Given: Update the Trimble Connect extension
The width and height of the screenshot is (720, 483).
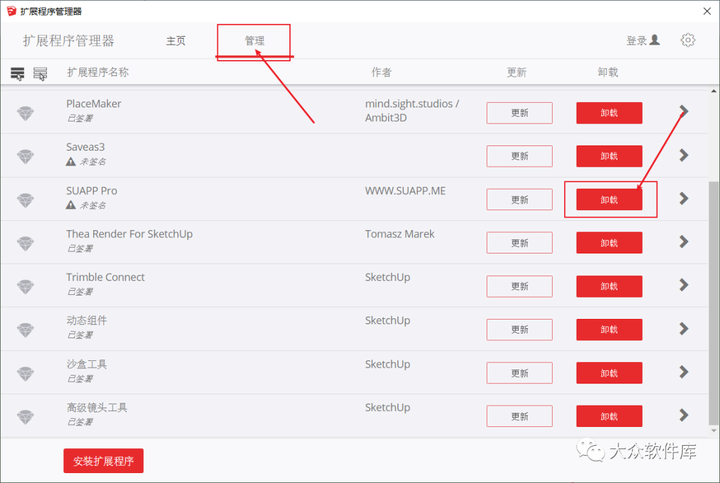Looking at the screenshot, I should click(x=519, y=286).
